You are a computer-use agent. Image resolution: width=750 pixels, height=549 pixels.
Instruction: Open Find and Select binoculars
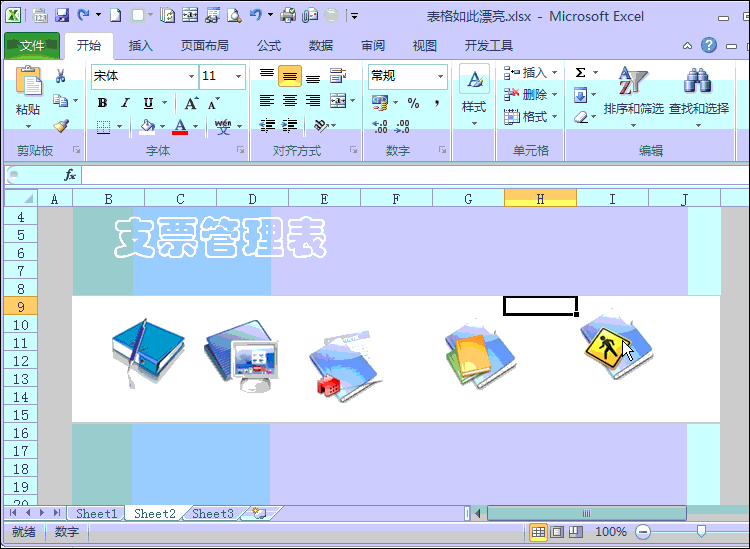pos(698,96)
